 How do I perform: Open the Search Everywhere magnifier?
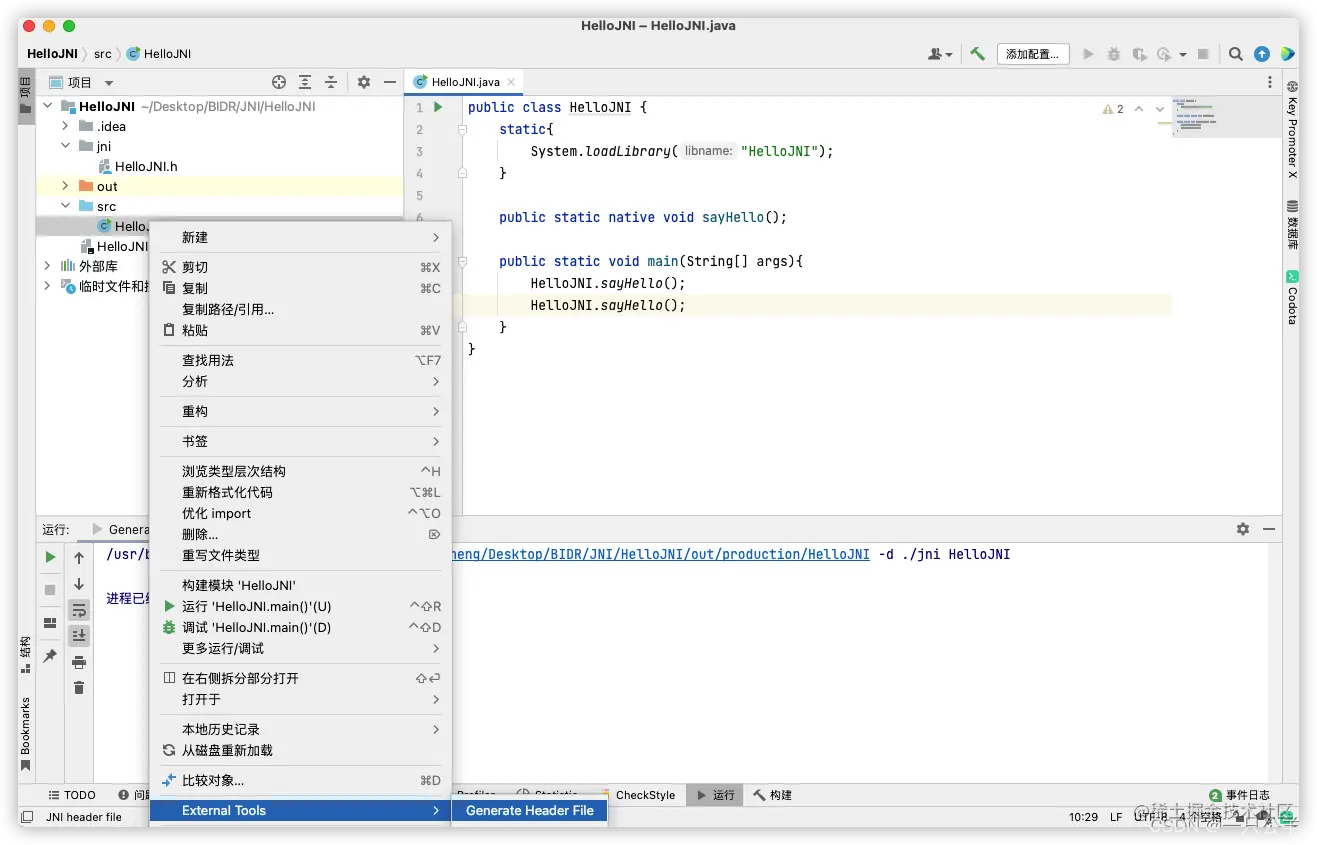pyautogui.click(x=1236, y=54)
